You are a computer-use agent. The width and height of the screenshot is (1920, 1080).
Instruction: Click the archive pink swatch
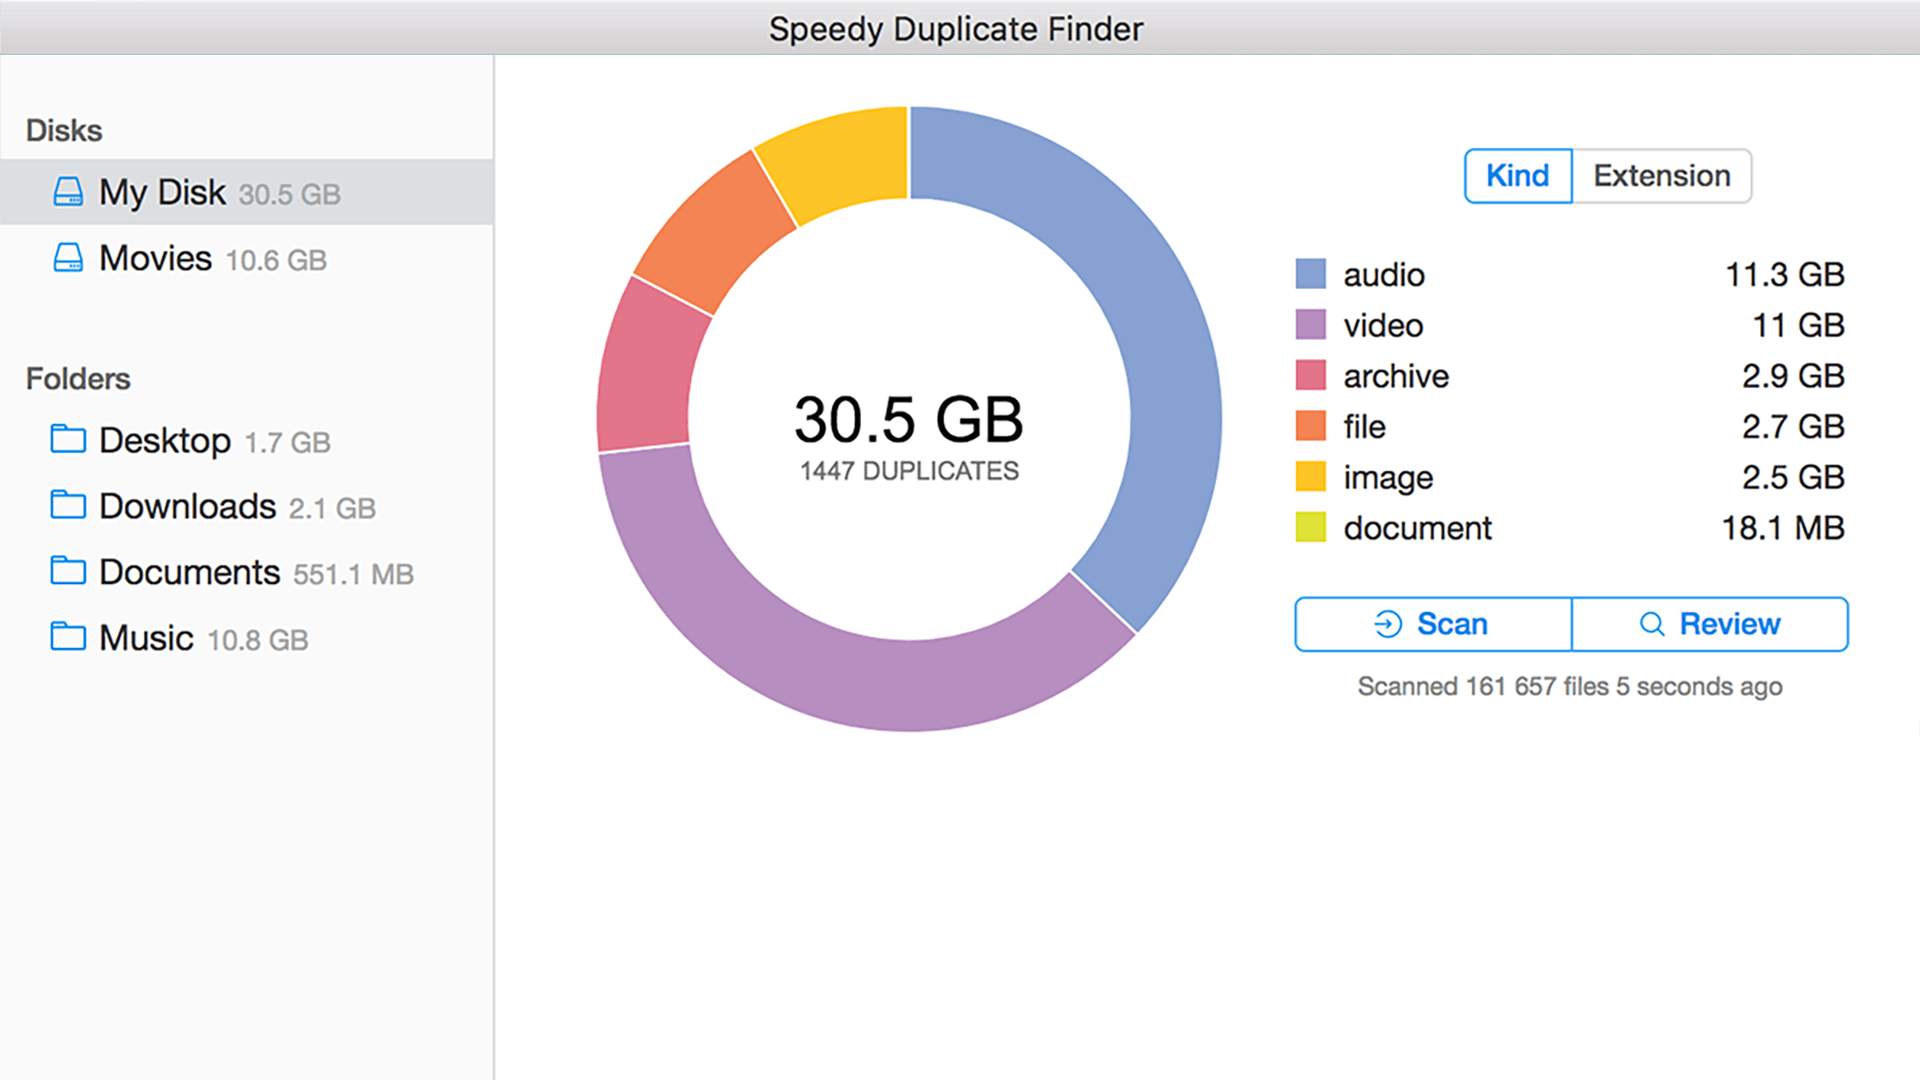(1310, 376)
